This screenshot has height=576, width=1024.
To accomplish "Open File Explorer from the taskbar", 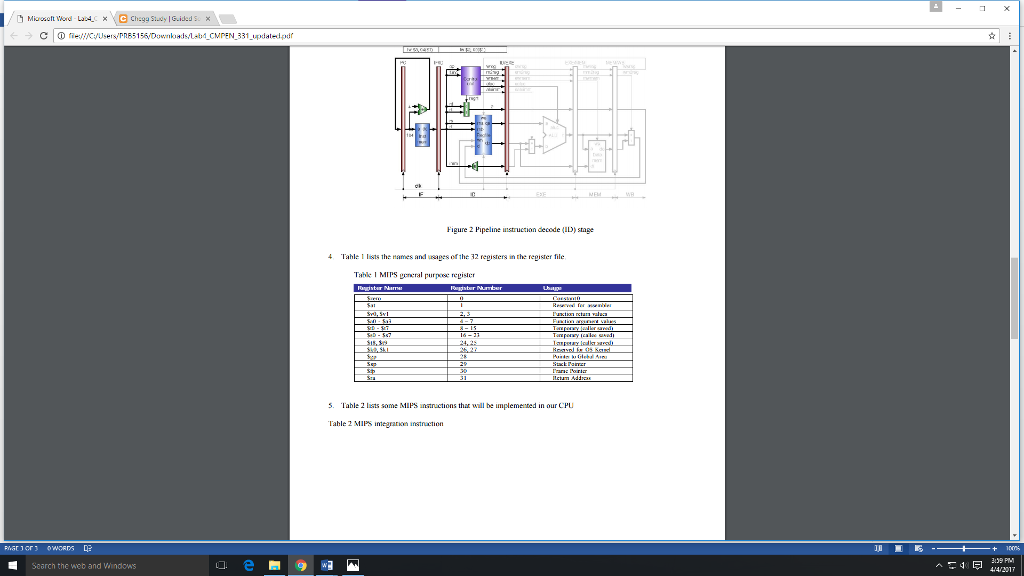I will coord(273,565).
